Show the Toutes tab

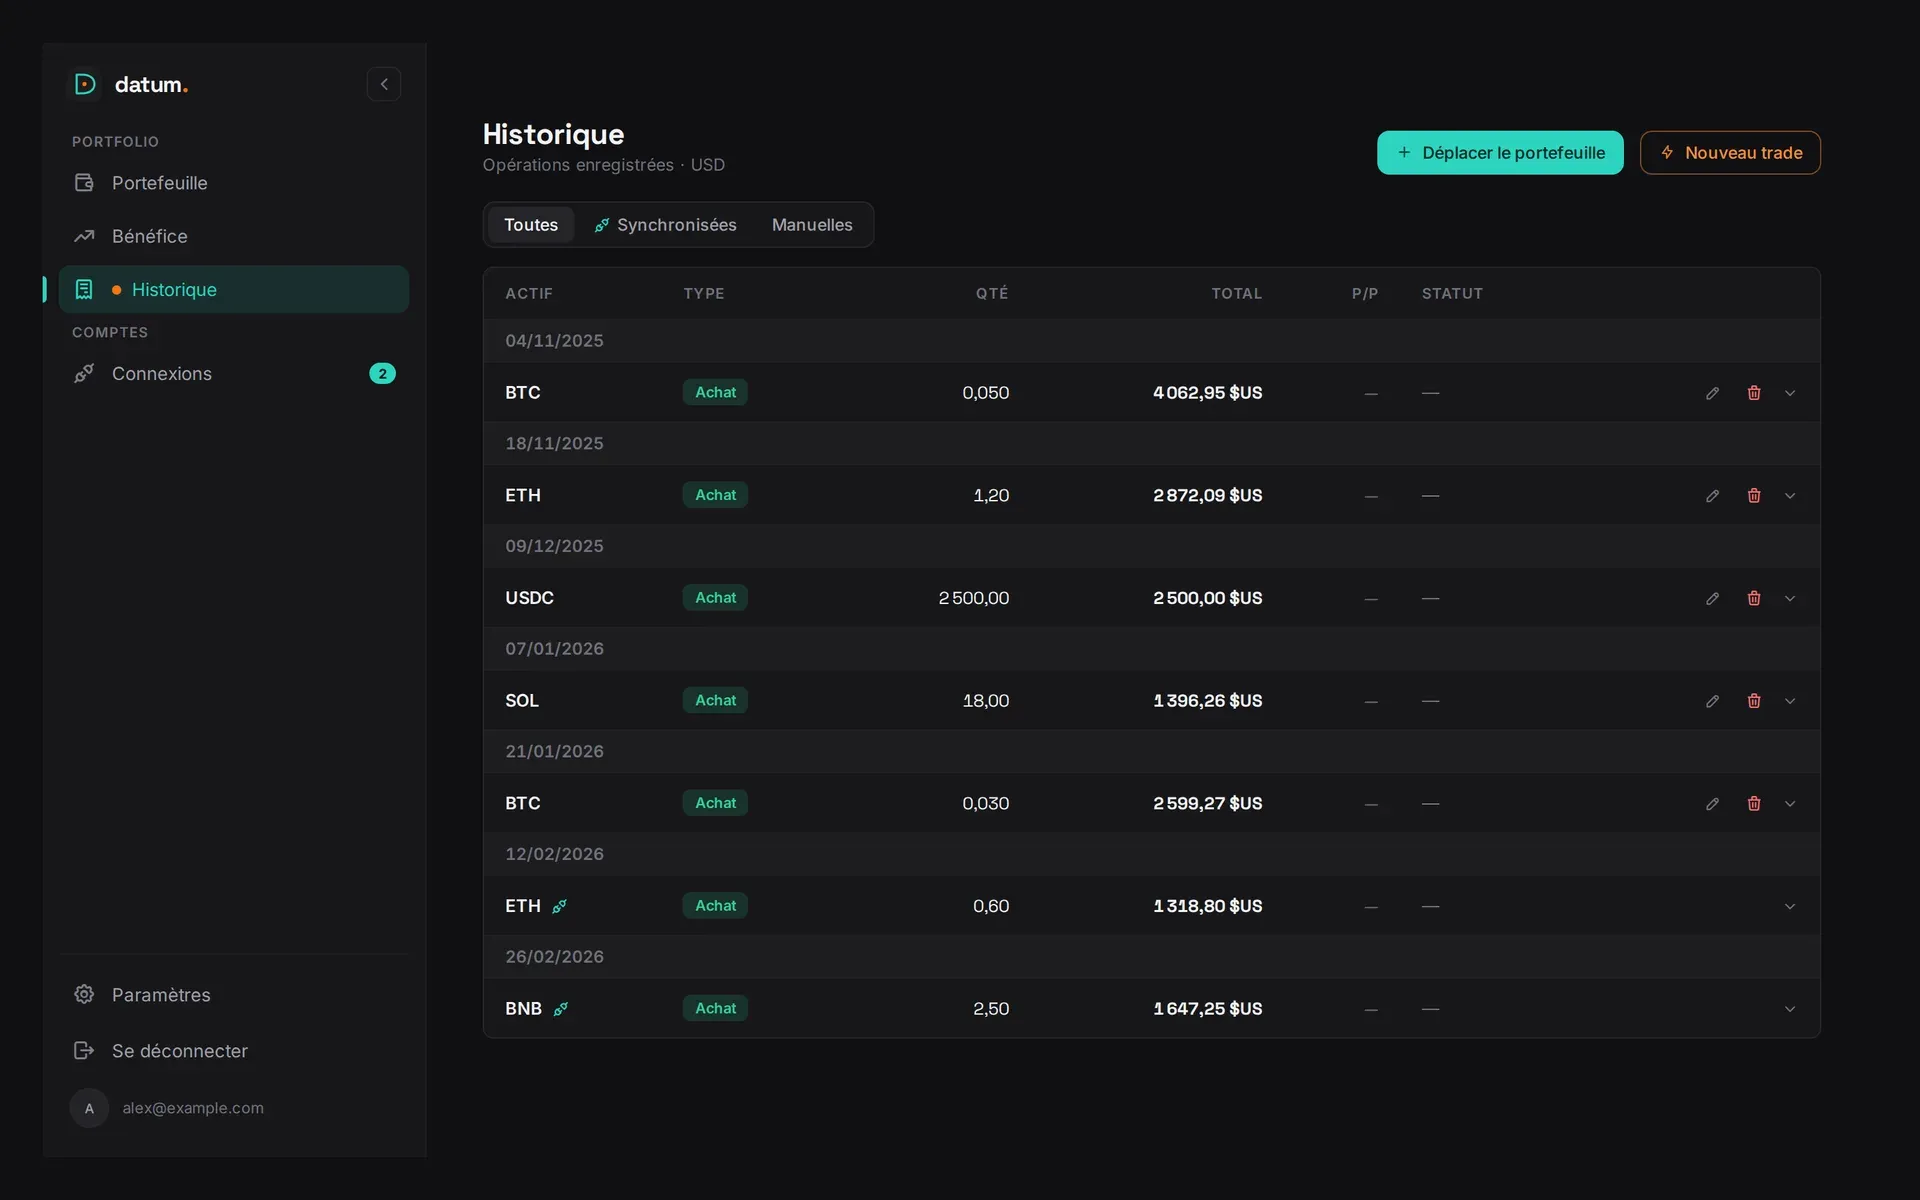pyautogui.click(x=531, y=225)
